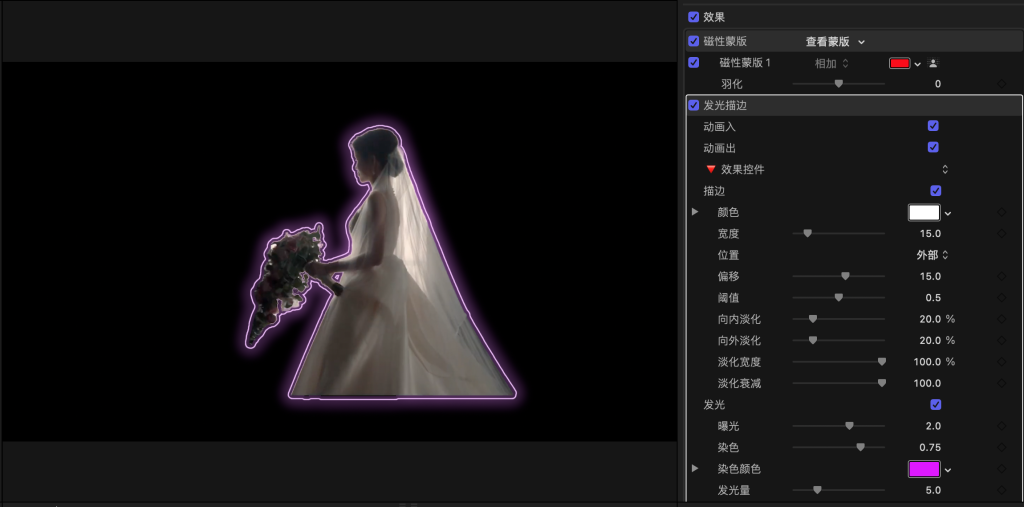Click keyframe diamond on 宽度 row

point(1001,234)
